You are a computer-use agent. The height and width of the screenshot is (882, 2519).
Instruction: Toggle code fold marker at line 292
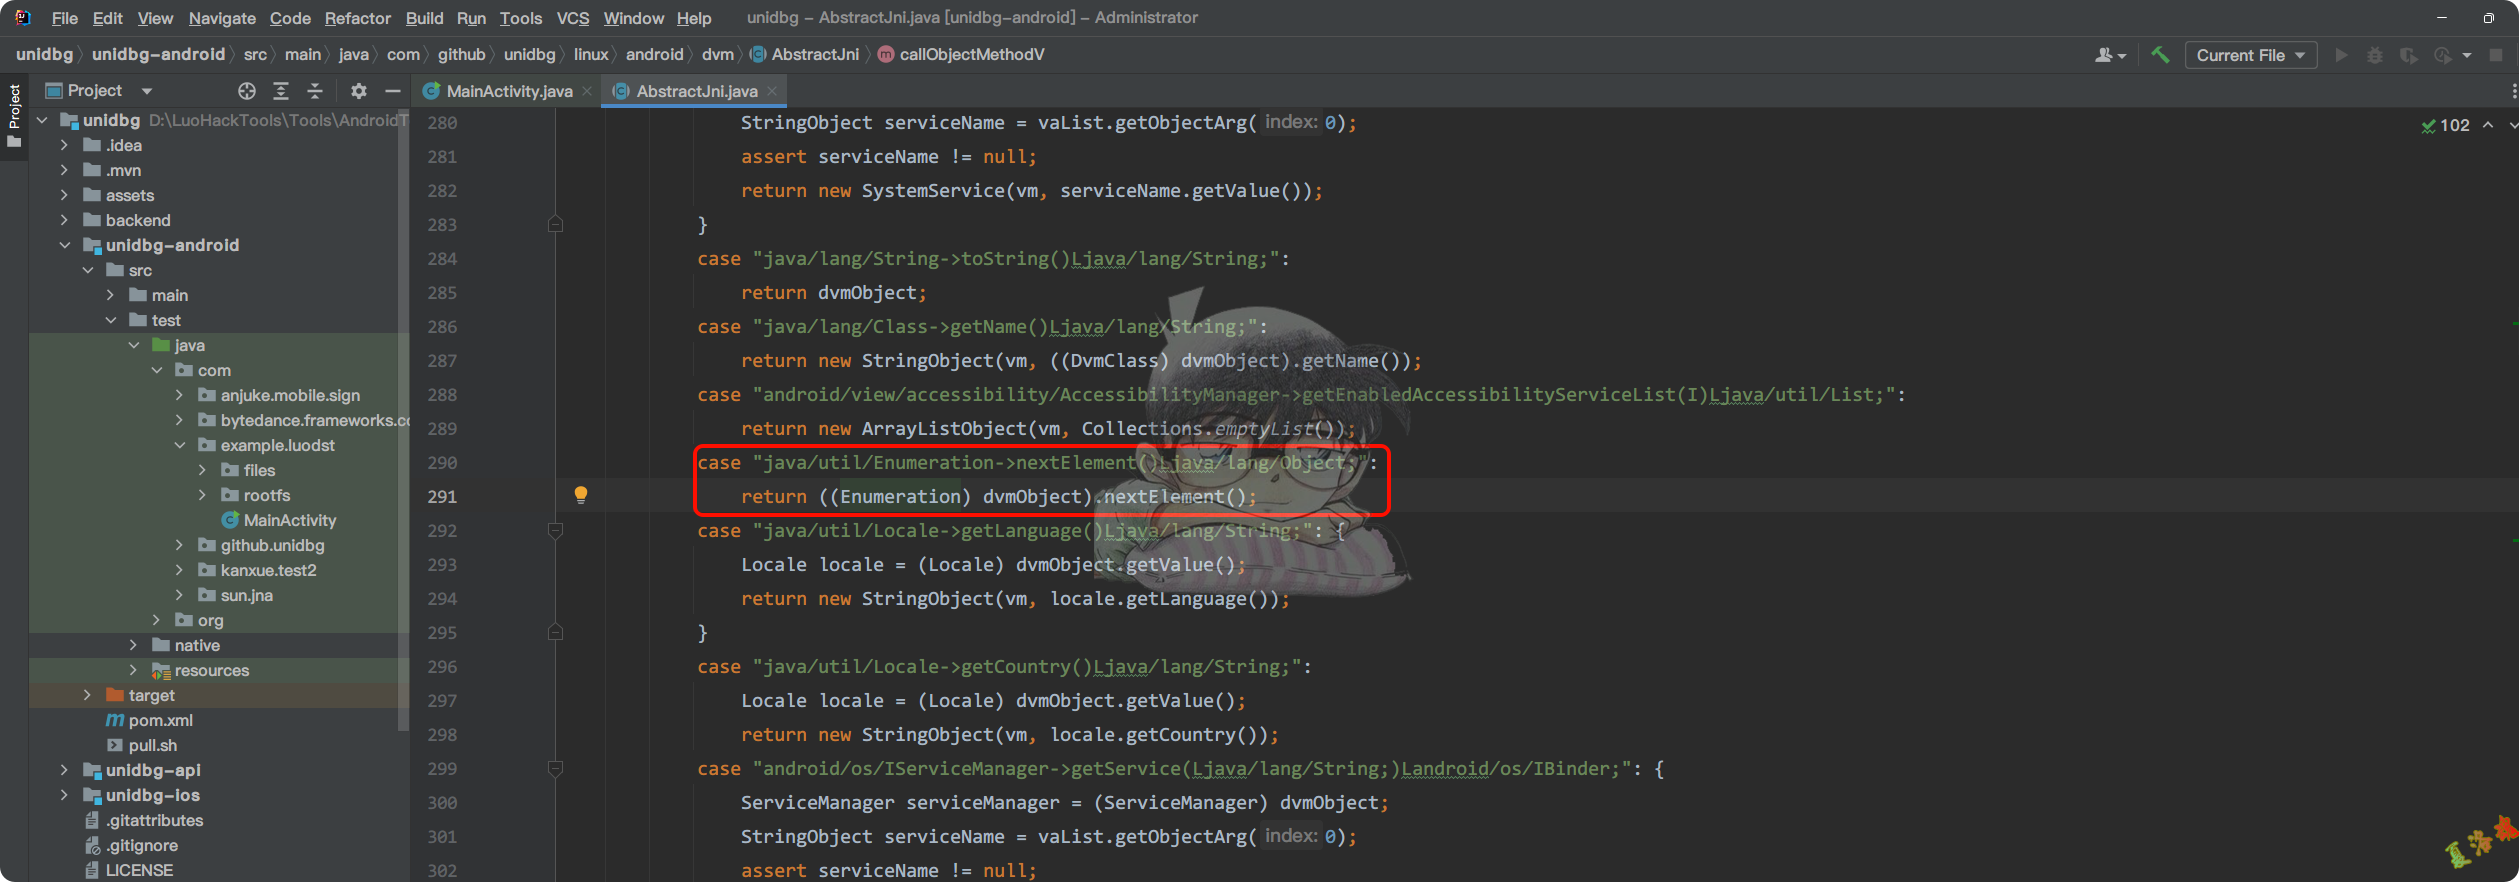pos(556,531)
